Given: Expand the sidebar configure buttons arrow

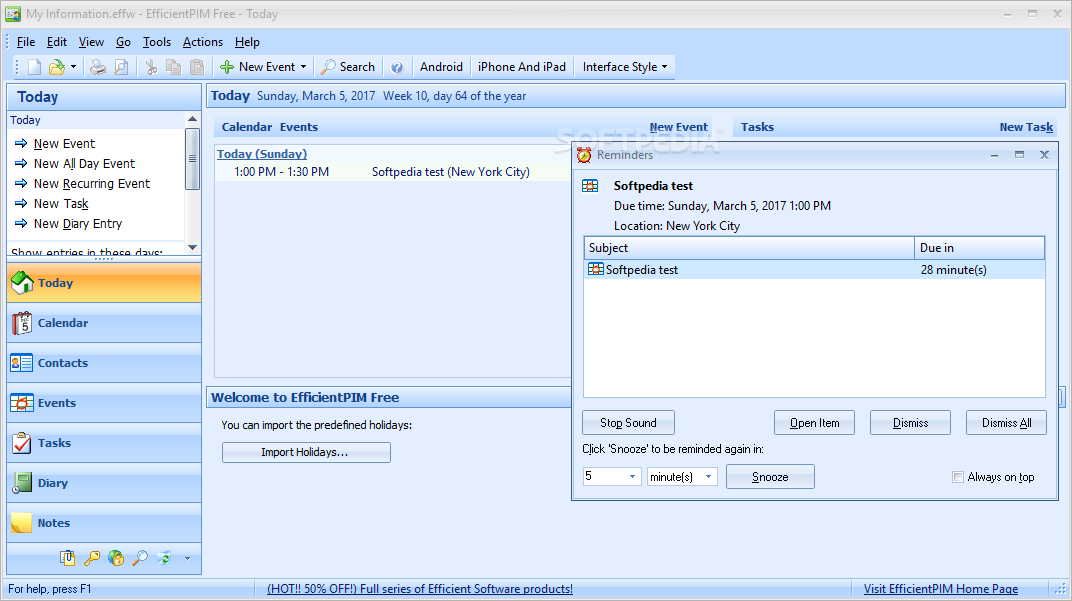Looking at the screenshot, I should [187, 559].
